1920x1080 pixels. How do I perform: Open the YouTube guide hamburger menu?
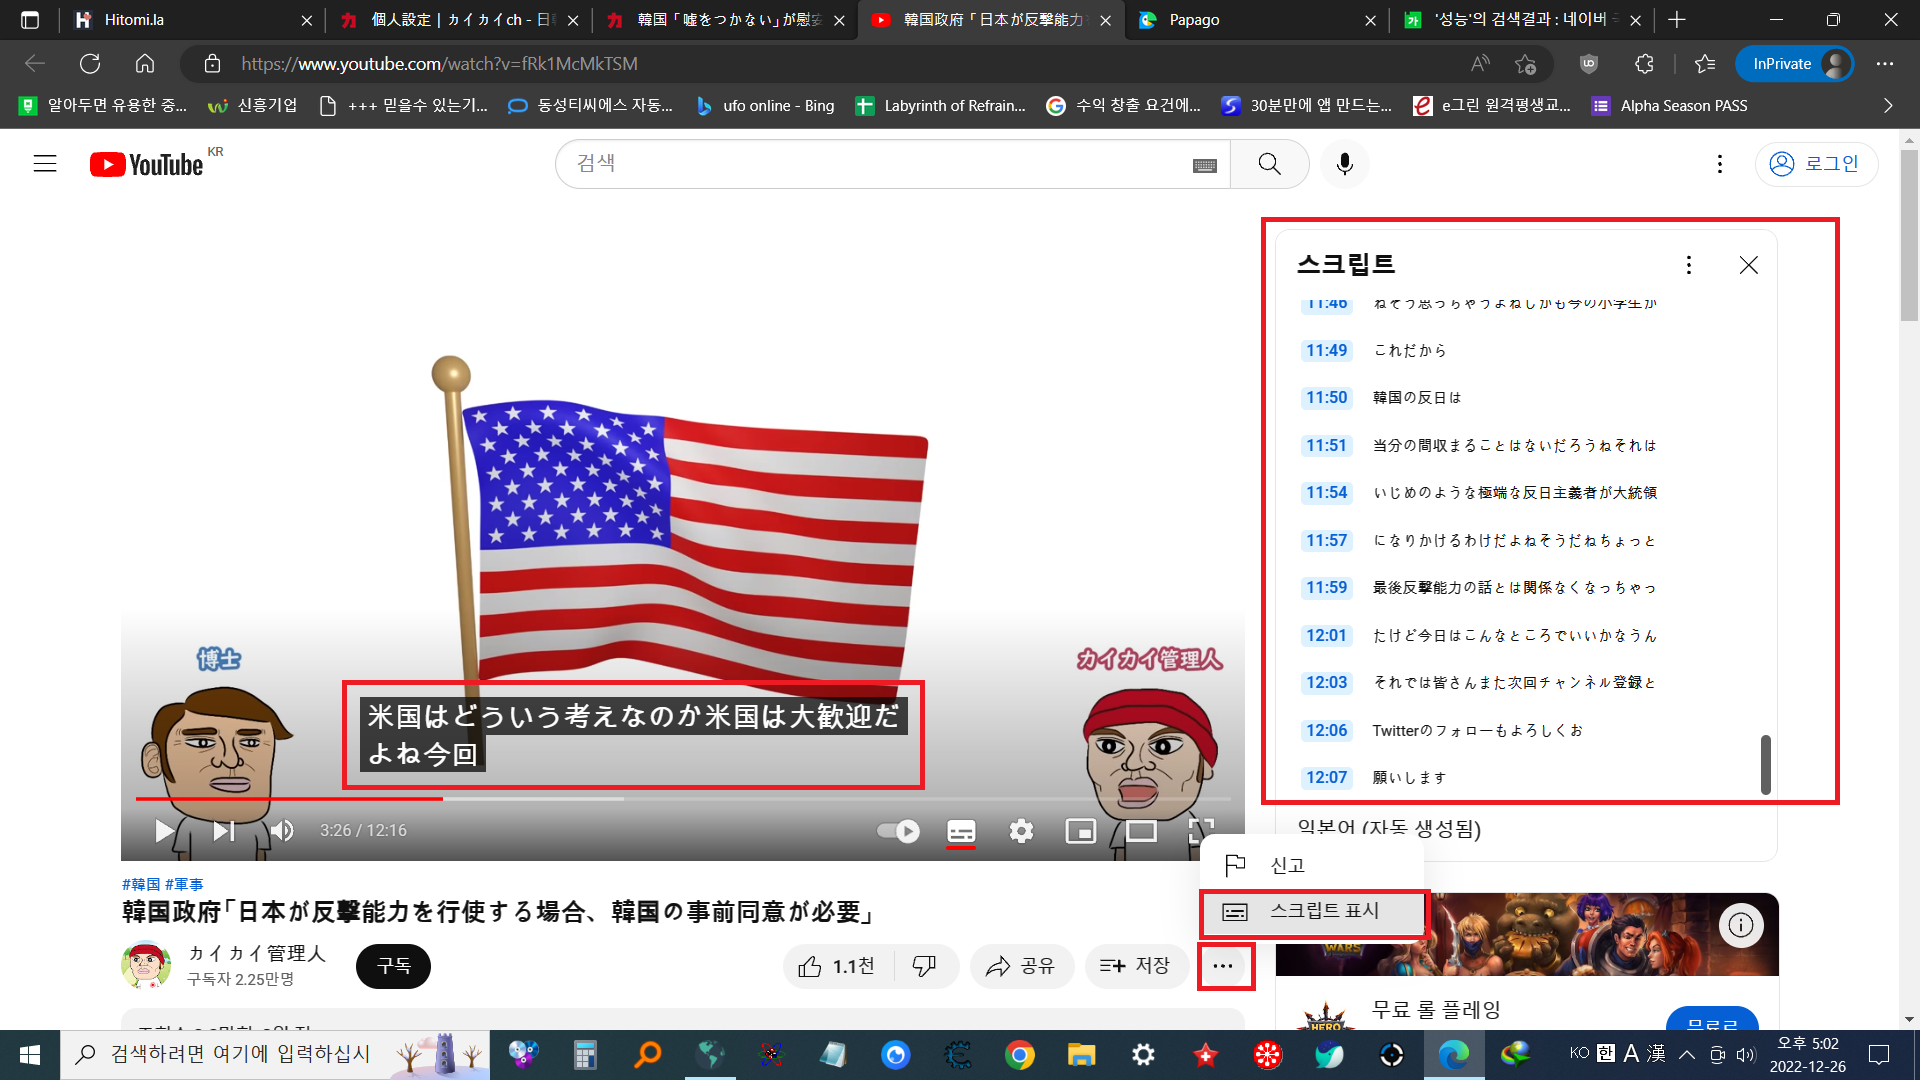coord(45,164)
